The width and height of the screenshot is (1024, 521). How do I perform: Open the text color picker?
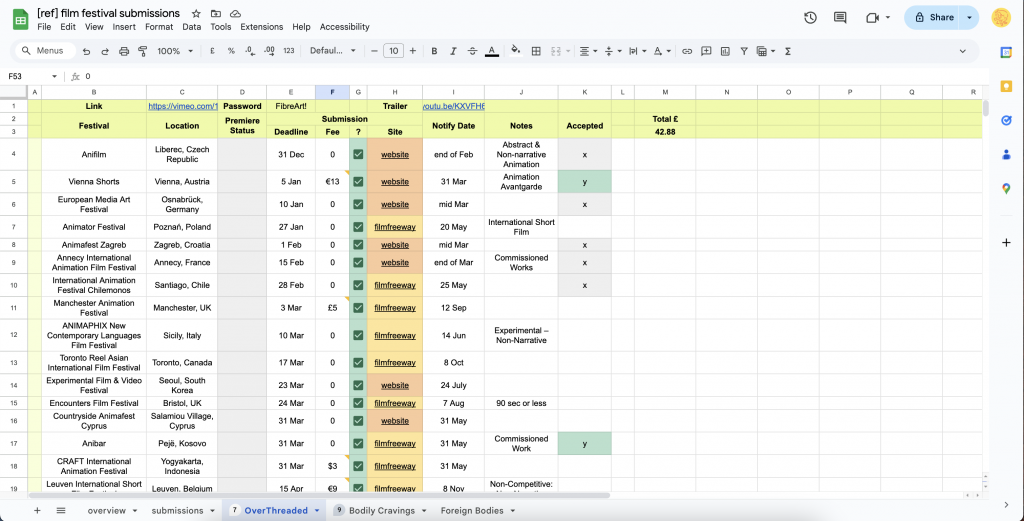point(492,51)
